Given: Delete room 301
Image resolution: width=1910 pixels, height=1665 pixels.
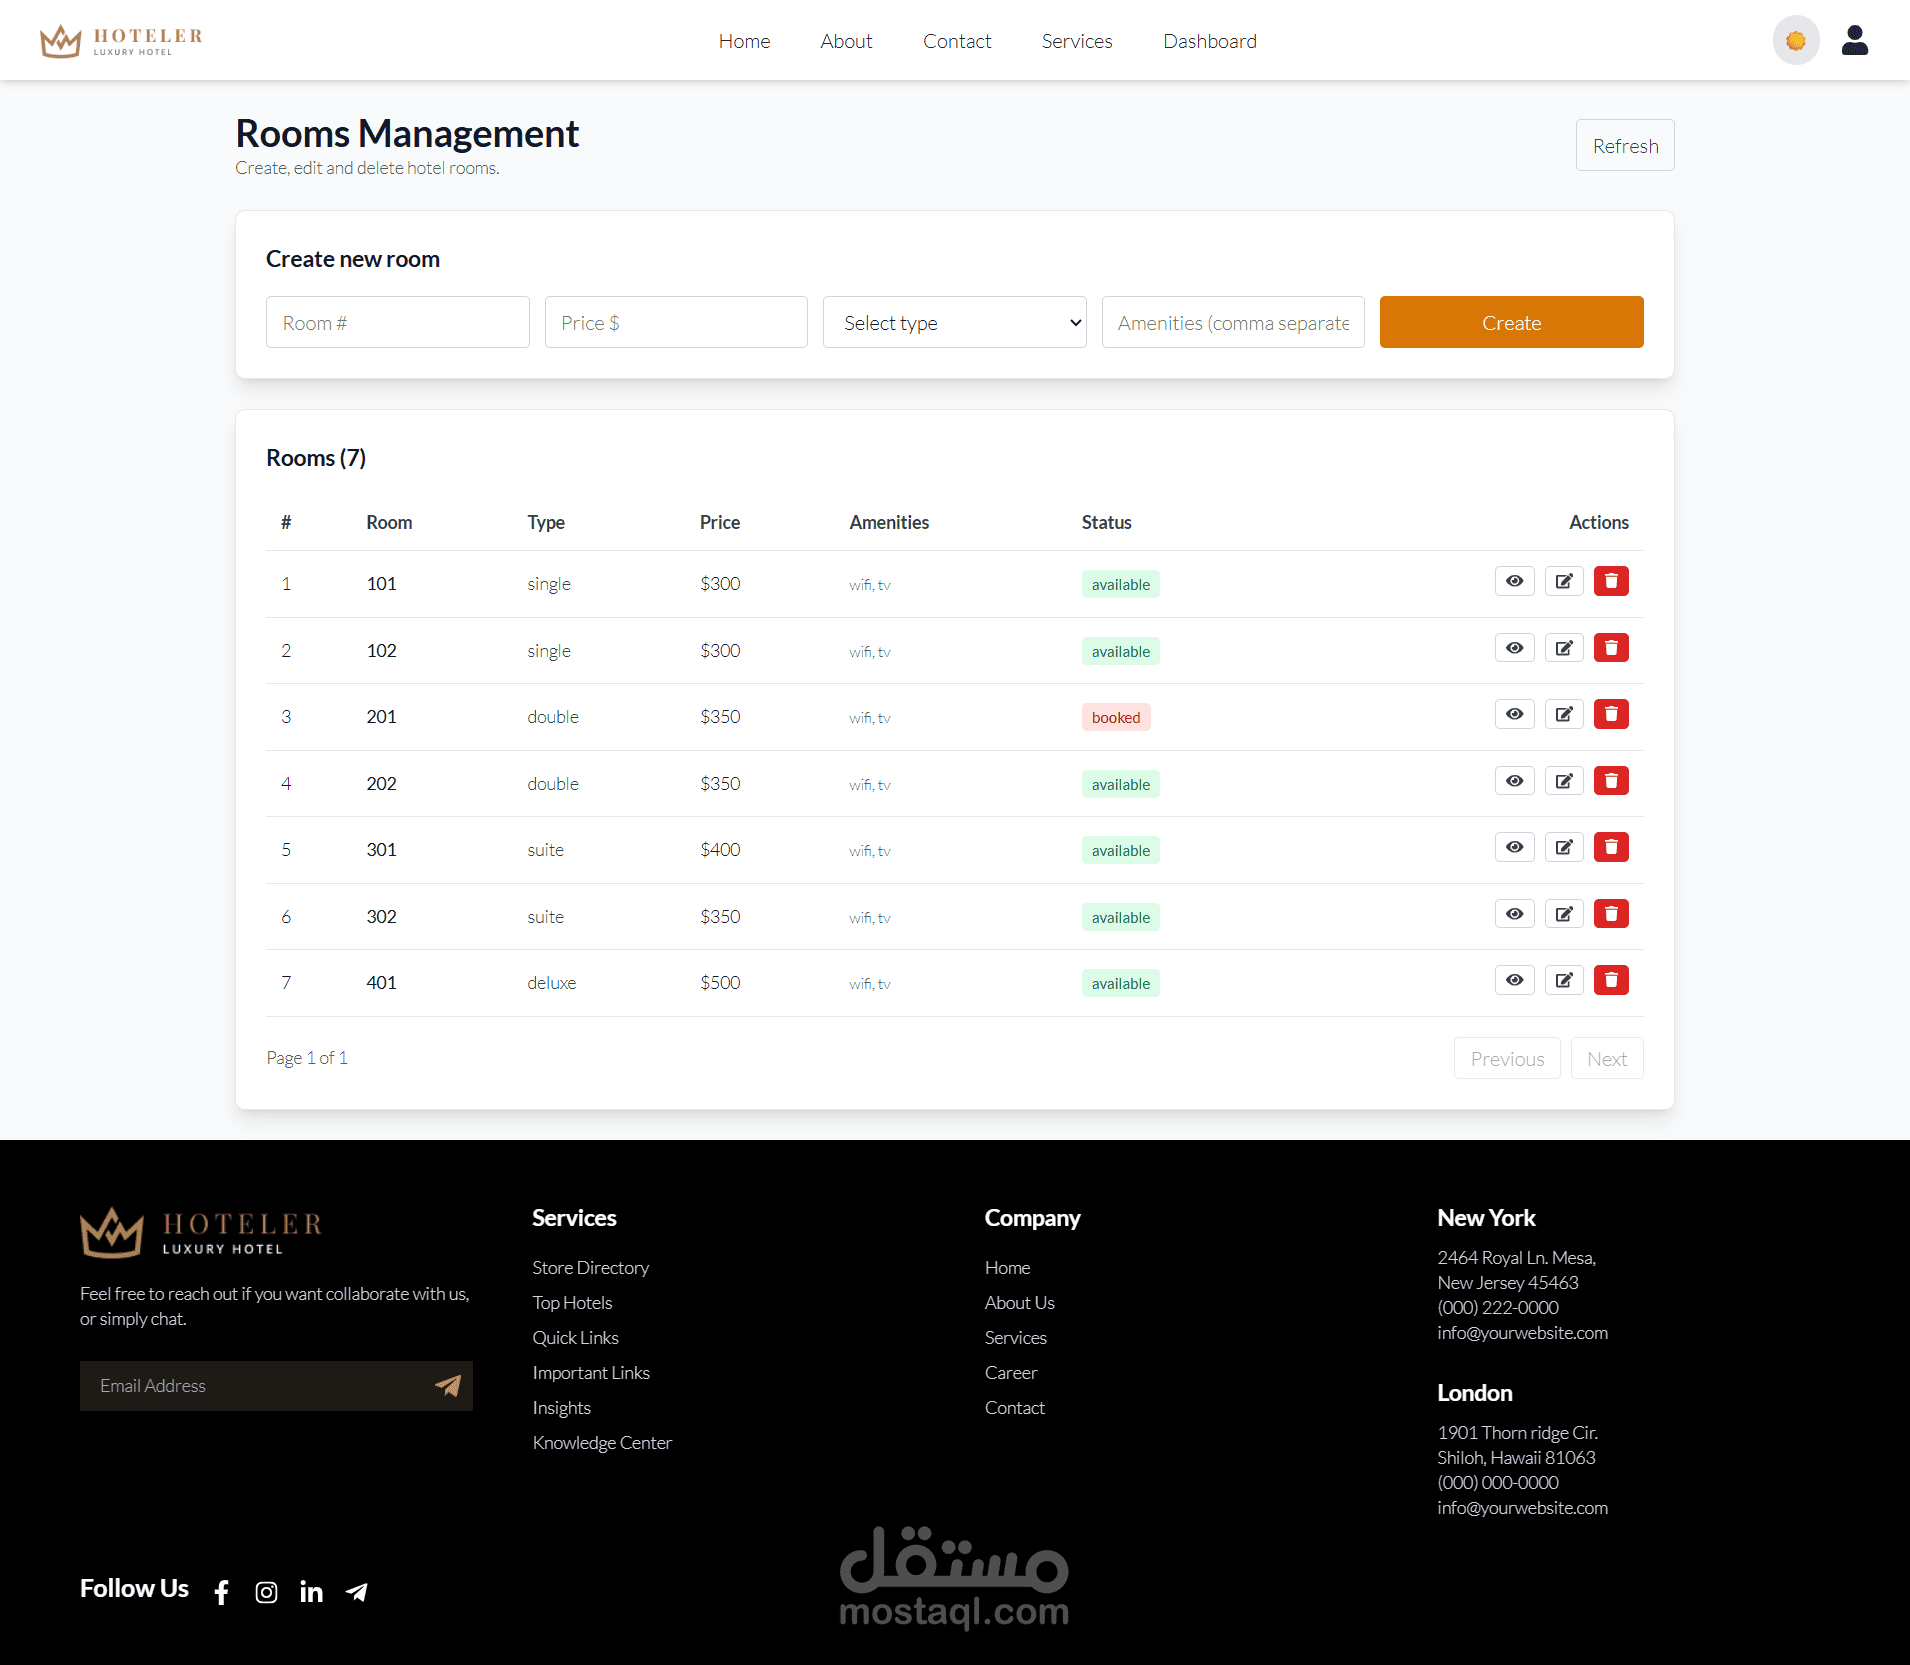Looking at the screenshot, I should 1611,847.
